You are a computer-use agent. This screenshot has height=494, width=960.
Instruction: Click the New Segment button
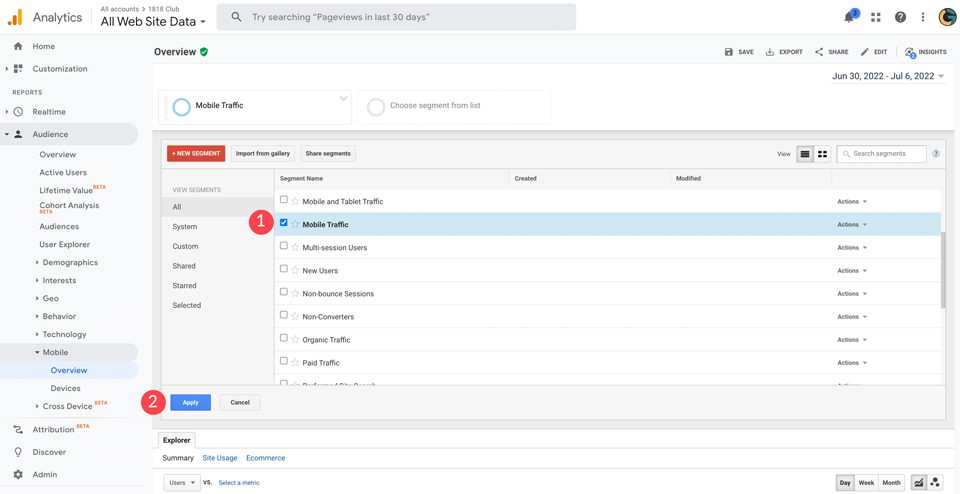tap(196, 153)
